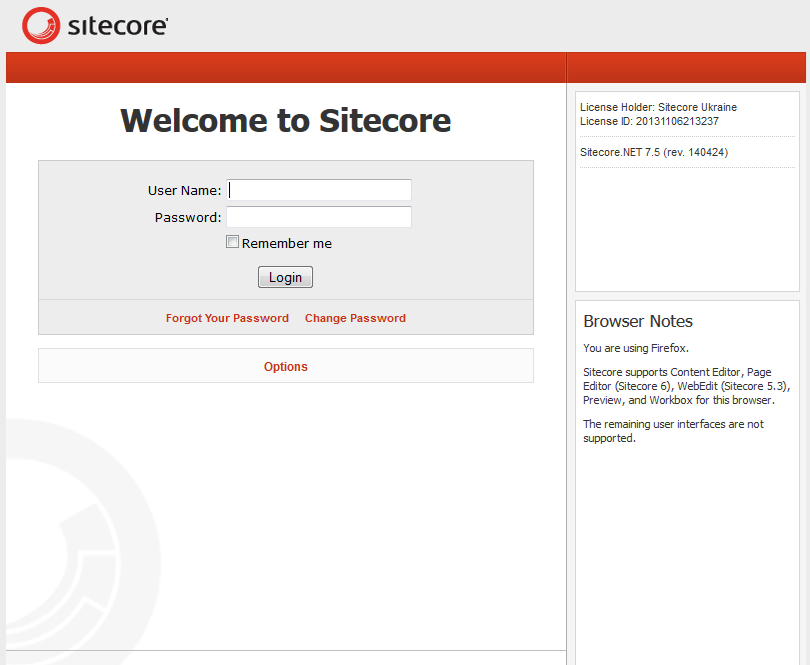Viewport: 810px width, 665px height.
Task: Enable the Remember me checkbox
Action: coord(232,242)
